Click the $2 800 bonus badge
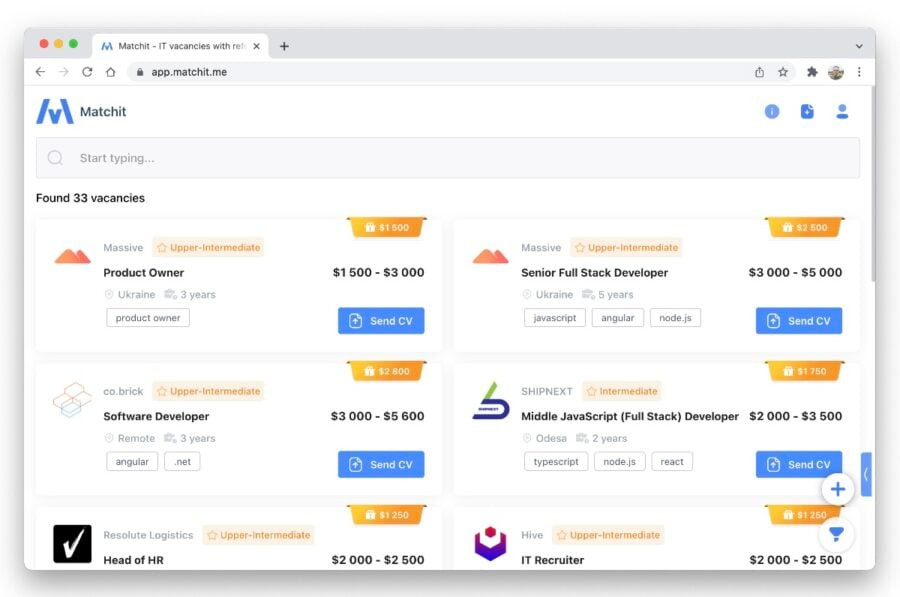The width and height of the screenshot is (900, 597). [387, 371]
